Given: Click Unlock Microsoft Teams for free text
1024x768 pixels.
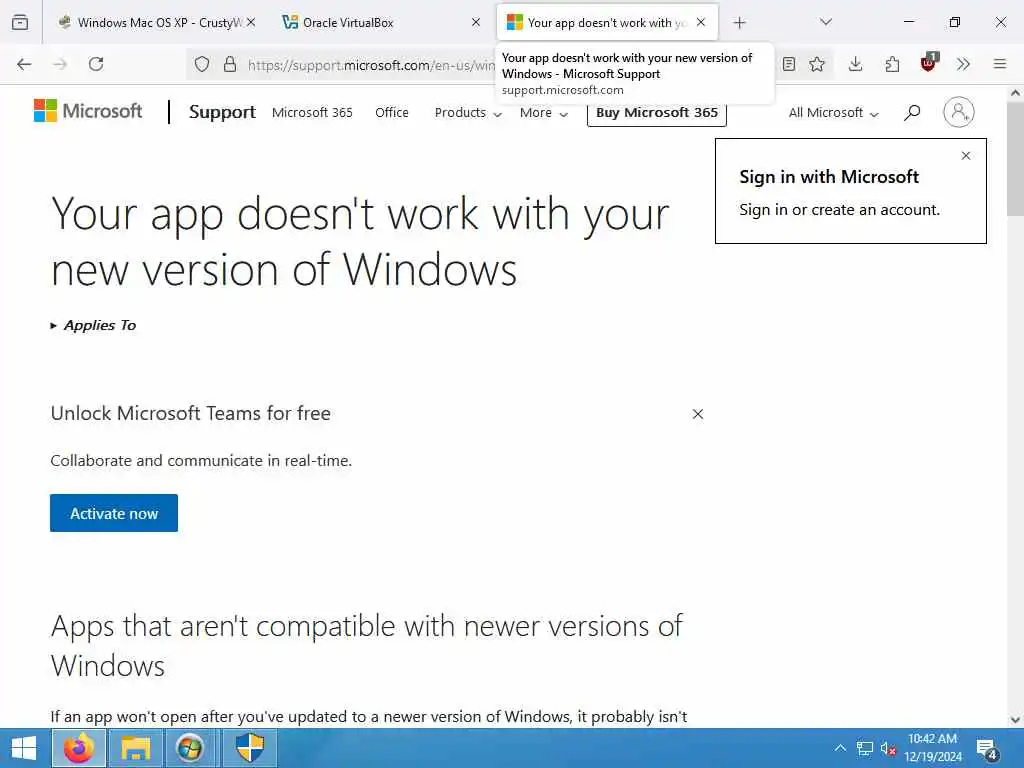Looking at the screenshot, I should (191, 413).
